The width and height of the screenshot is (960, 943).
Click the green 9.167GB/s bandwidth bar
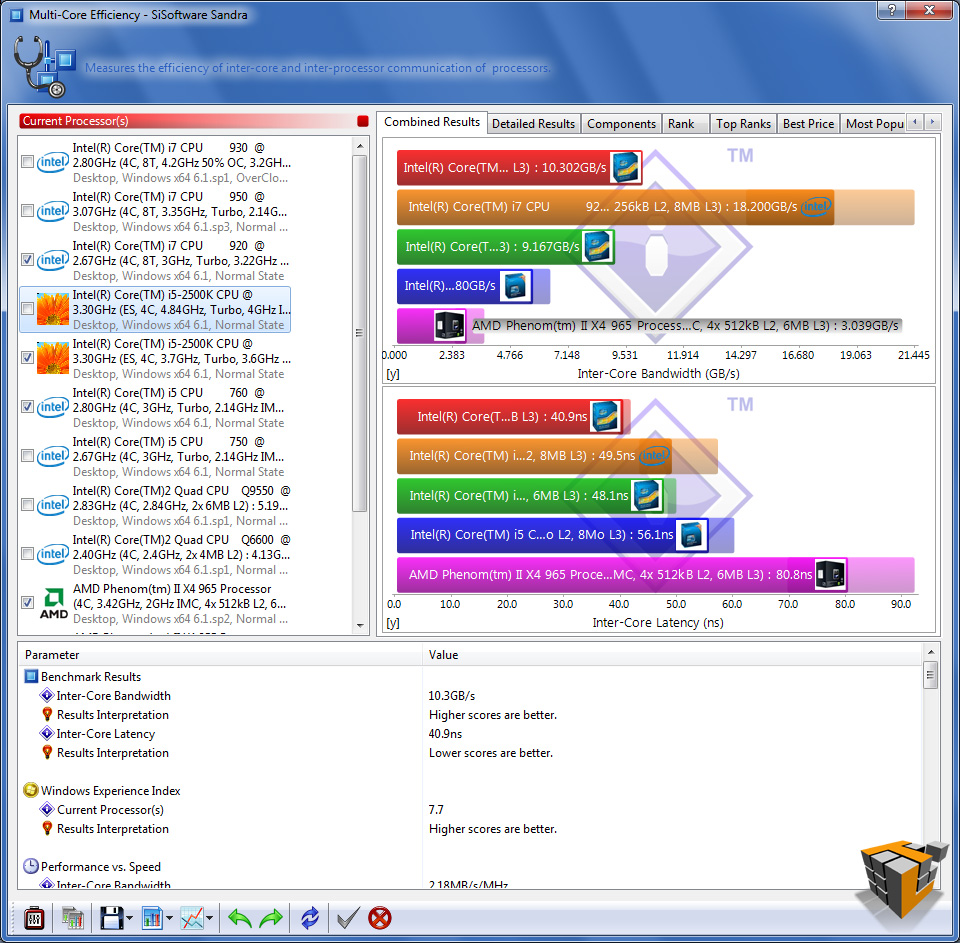[x=505, y=247]
